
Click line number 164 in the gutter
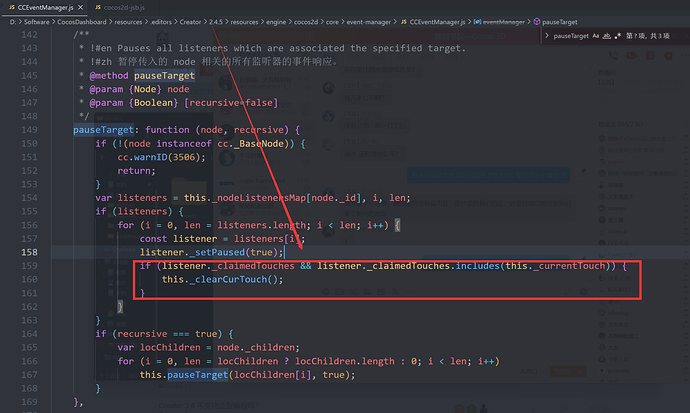[x=29, y=334]
